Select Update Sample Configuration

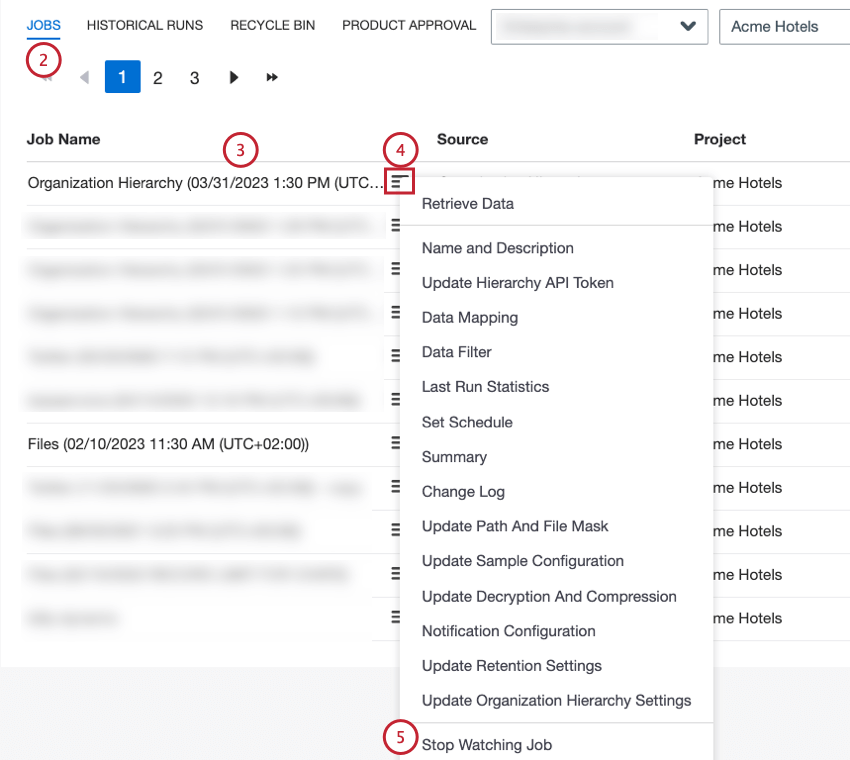523,561
